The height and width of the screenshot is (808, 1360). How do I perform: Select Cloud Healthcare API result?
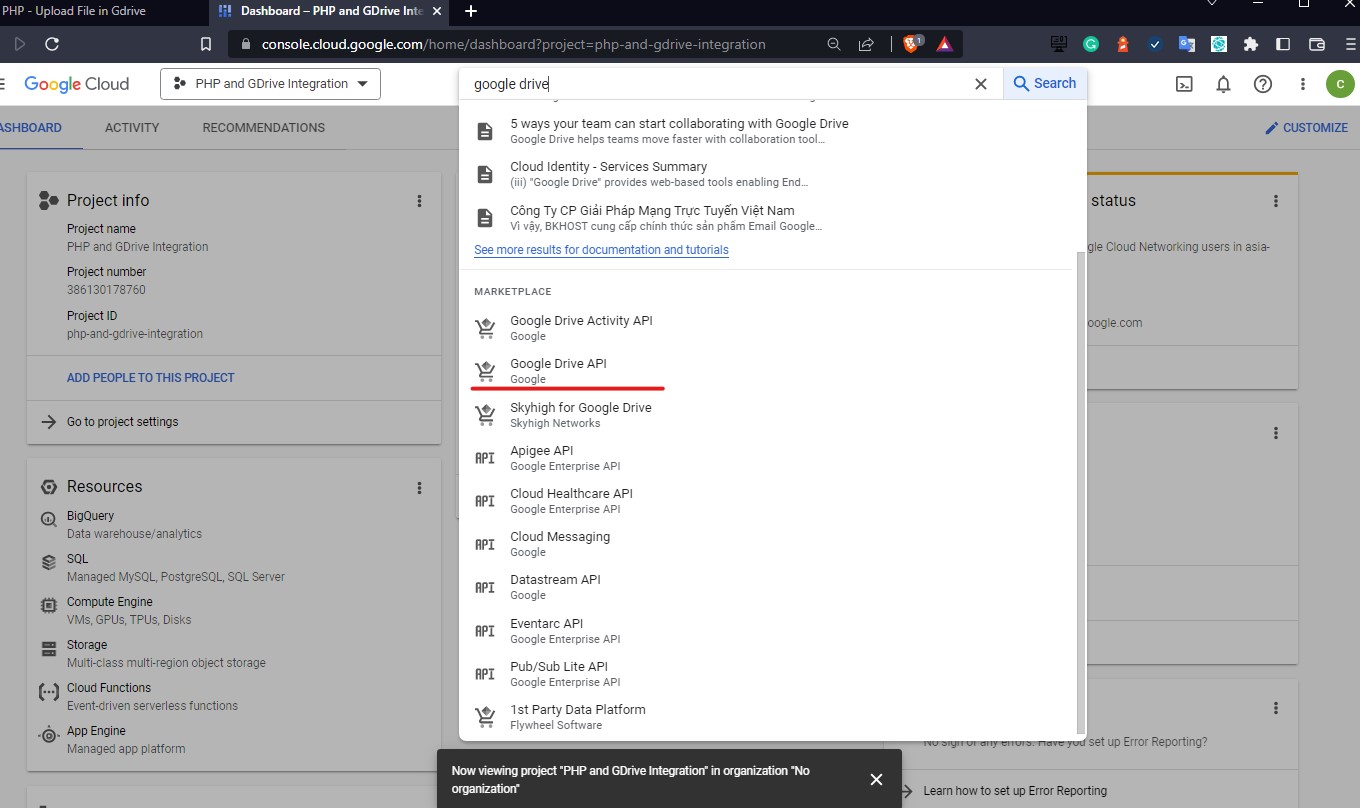click(765, 501)
